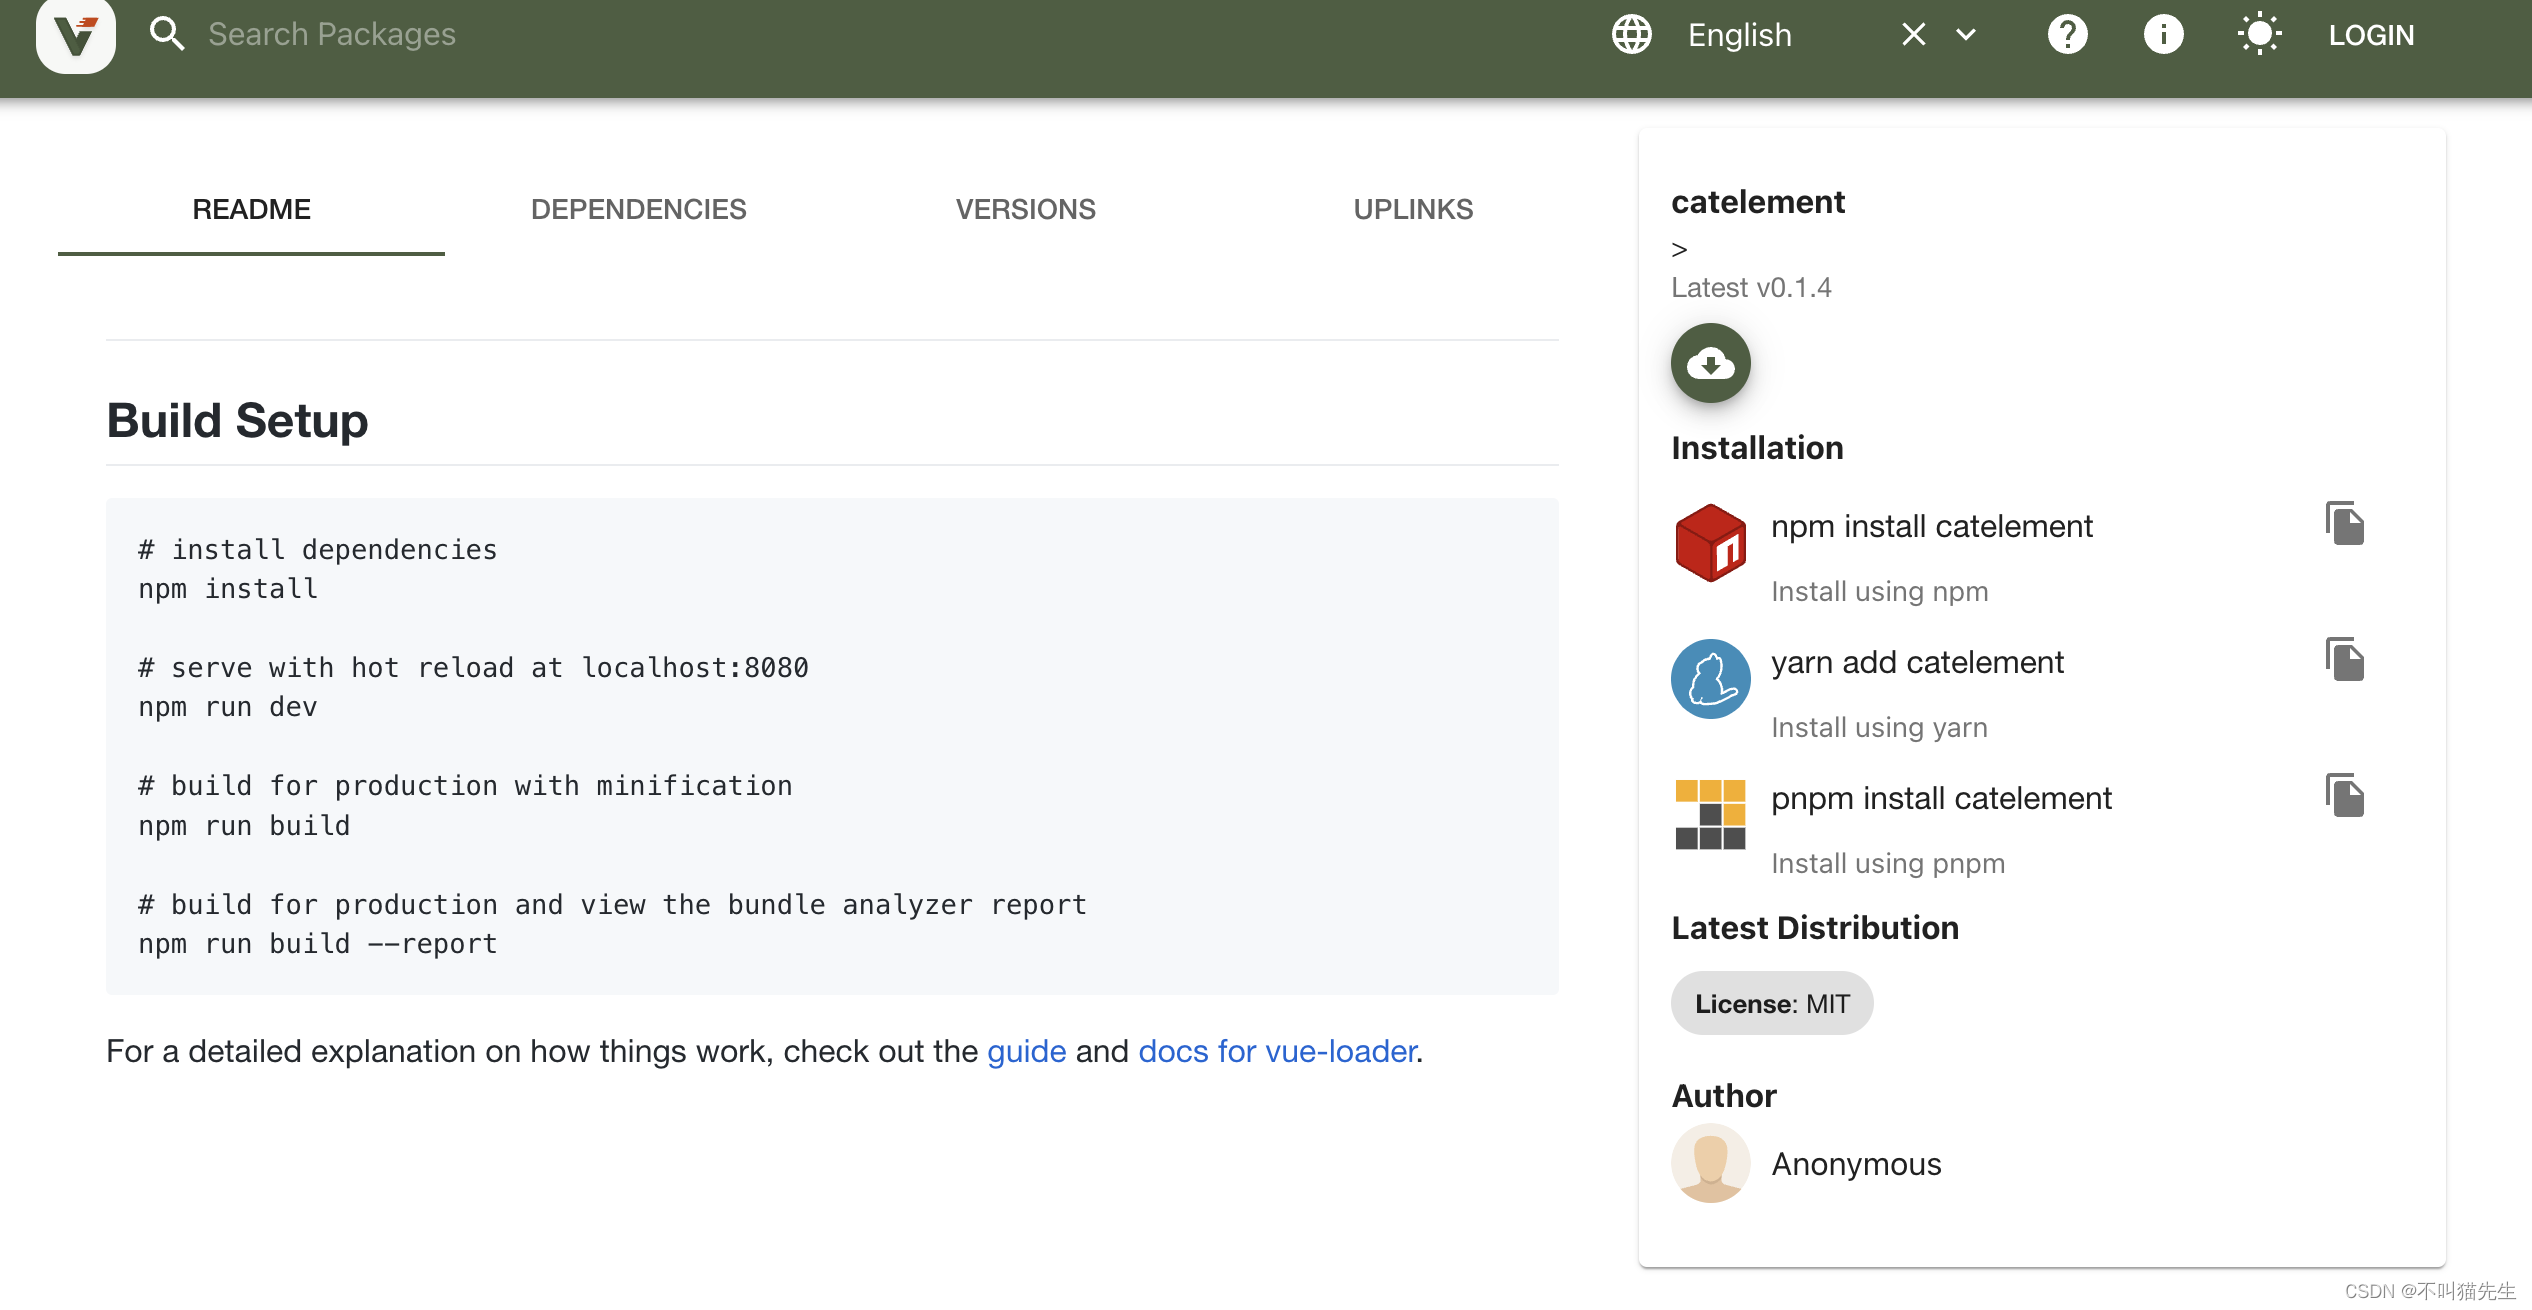Click the License: MIT chip
The height and width of the screenshot is (1310, 2532).
(x=1772, y=1003)
